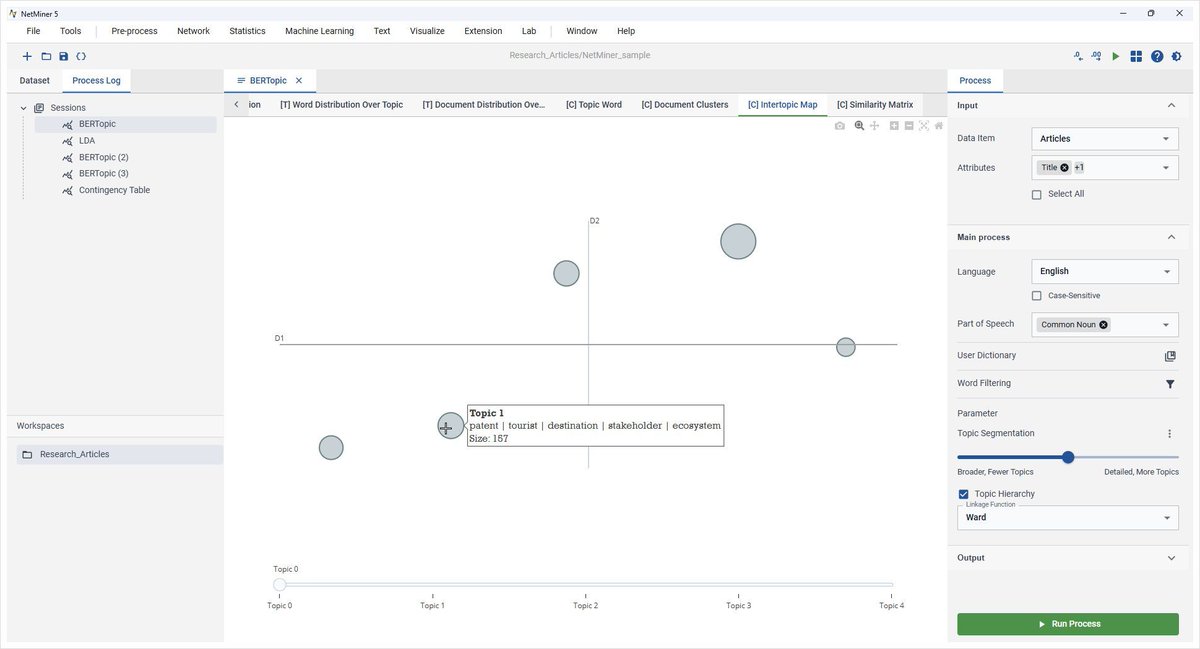Open Word Filtering with the filter icon

1170,383
